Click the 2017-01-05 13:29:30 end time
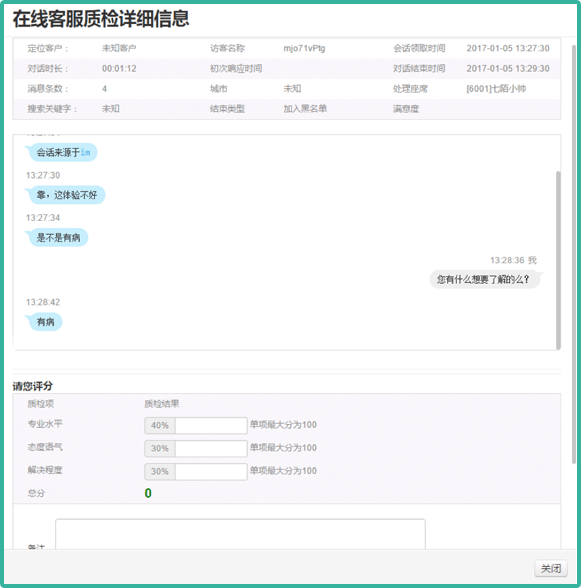Image resolution: width=581 pixels, height=588 pixels. point(508,69)
